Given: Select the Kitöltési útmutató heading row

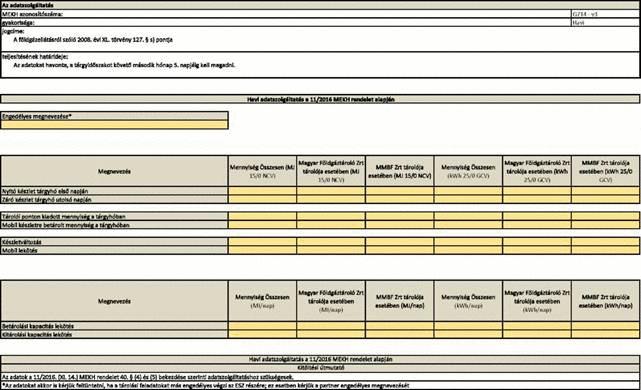Looking at the screenshot, I should [320, 368].
